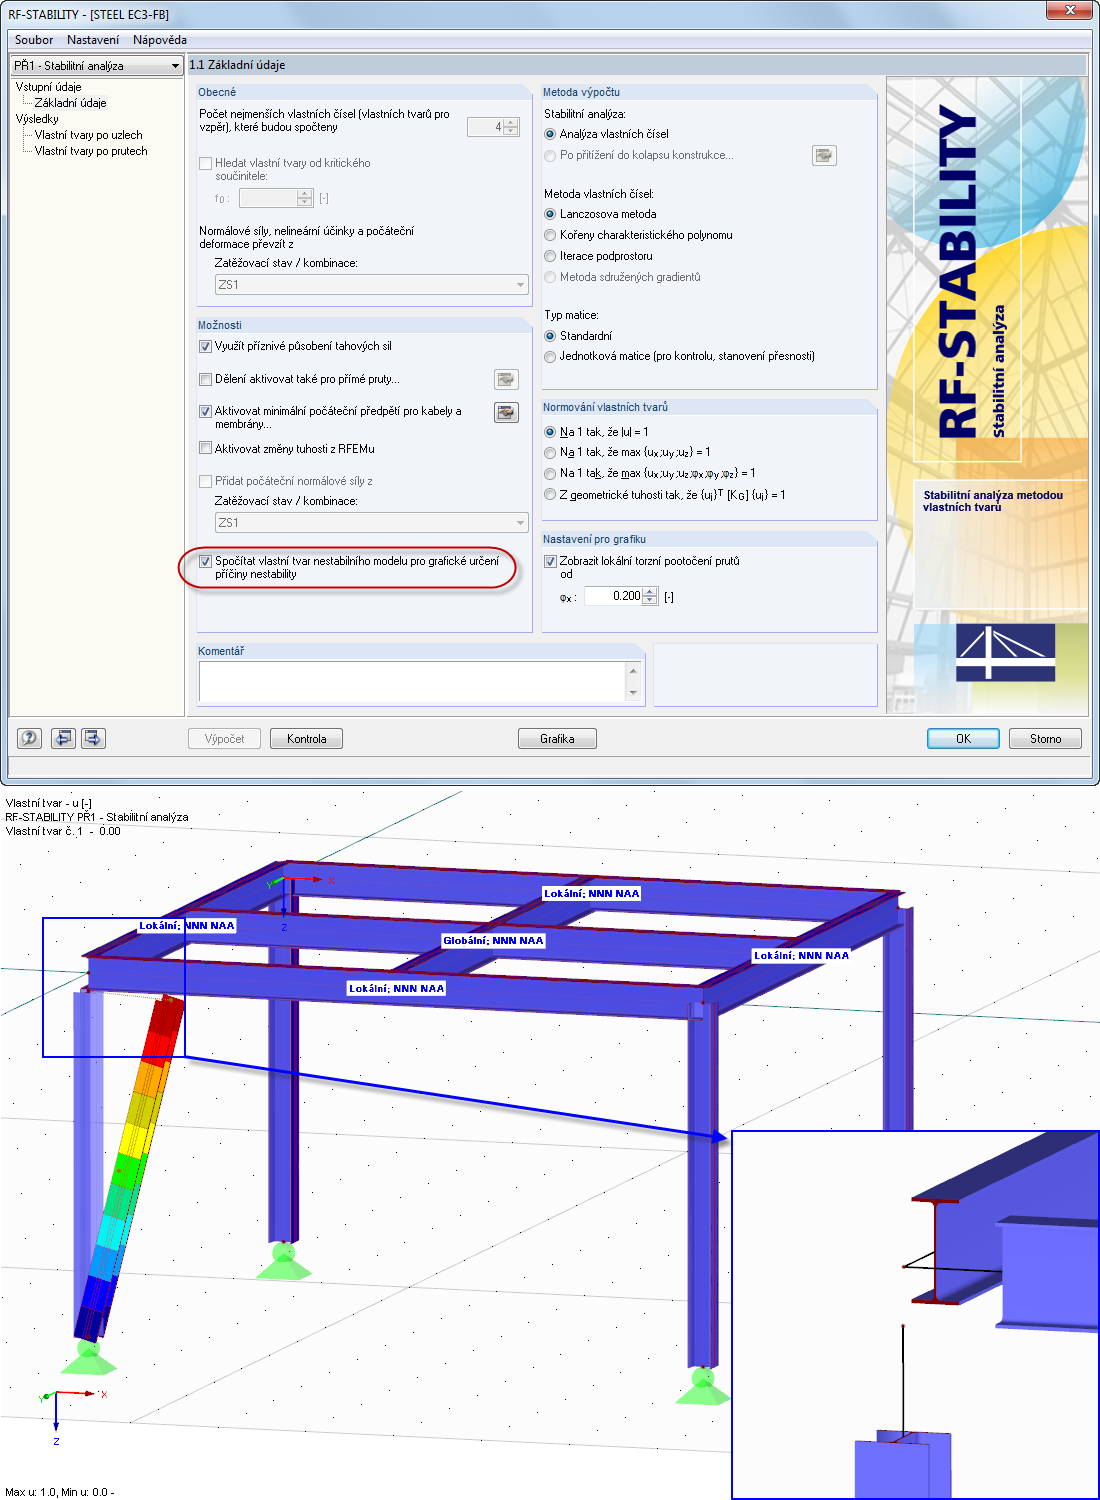Open ZS1 dropdown under initial normal forces

point(372,522)
